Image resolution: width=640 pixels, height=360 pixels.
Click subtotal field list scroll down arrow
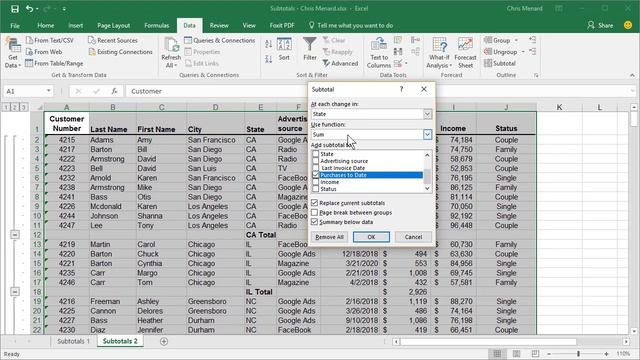click(427, 189)
